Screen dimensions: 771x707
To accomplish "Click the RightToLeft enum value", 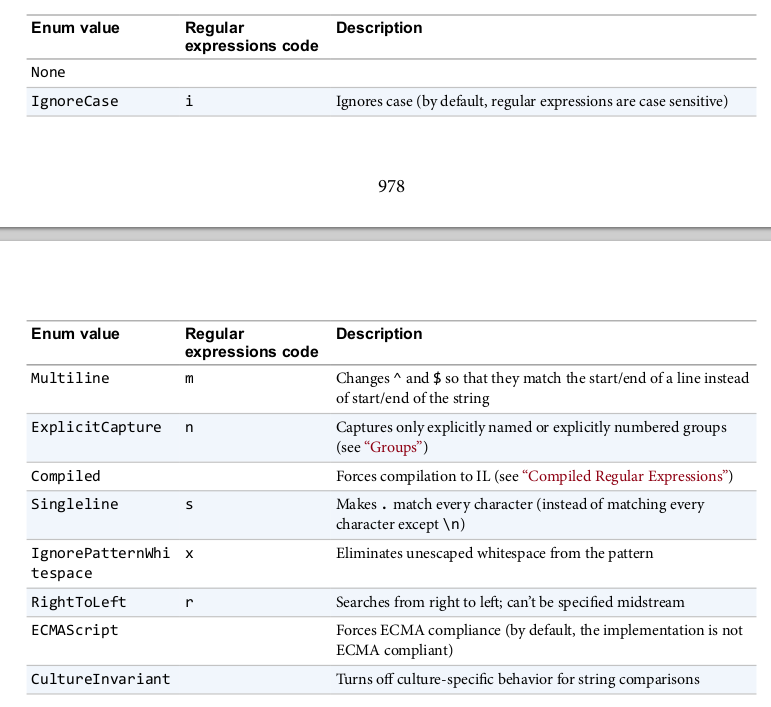I will click(79, 602).
